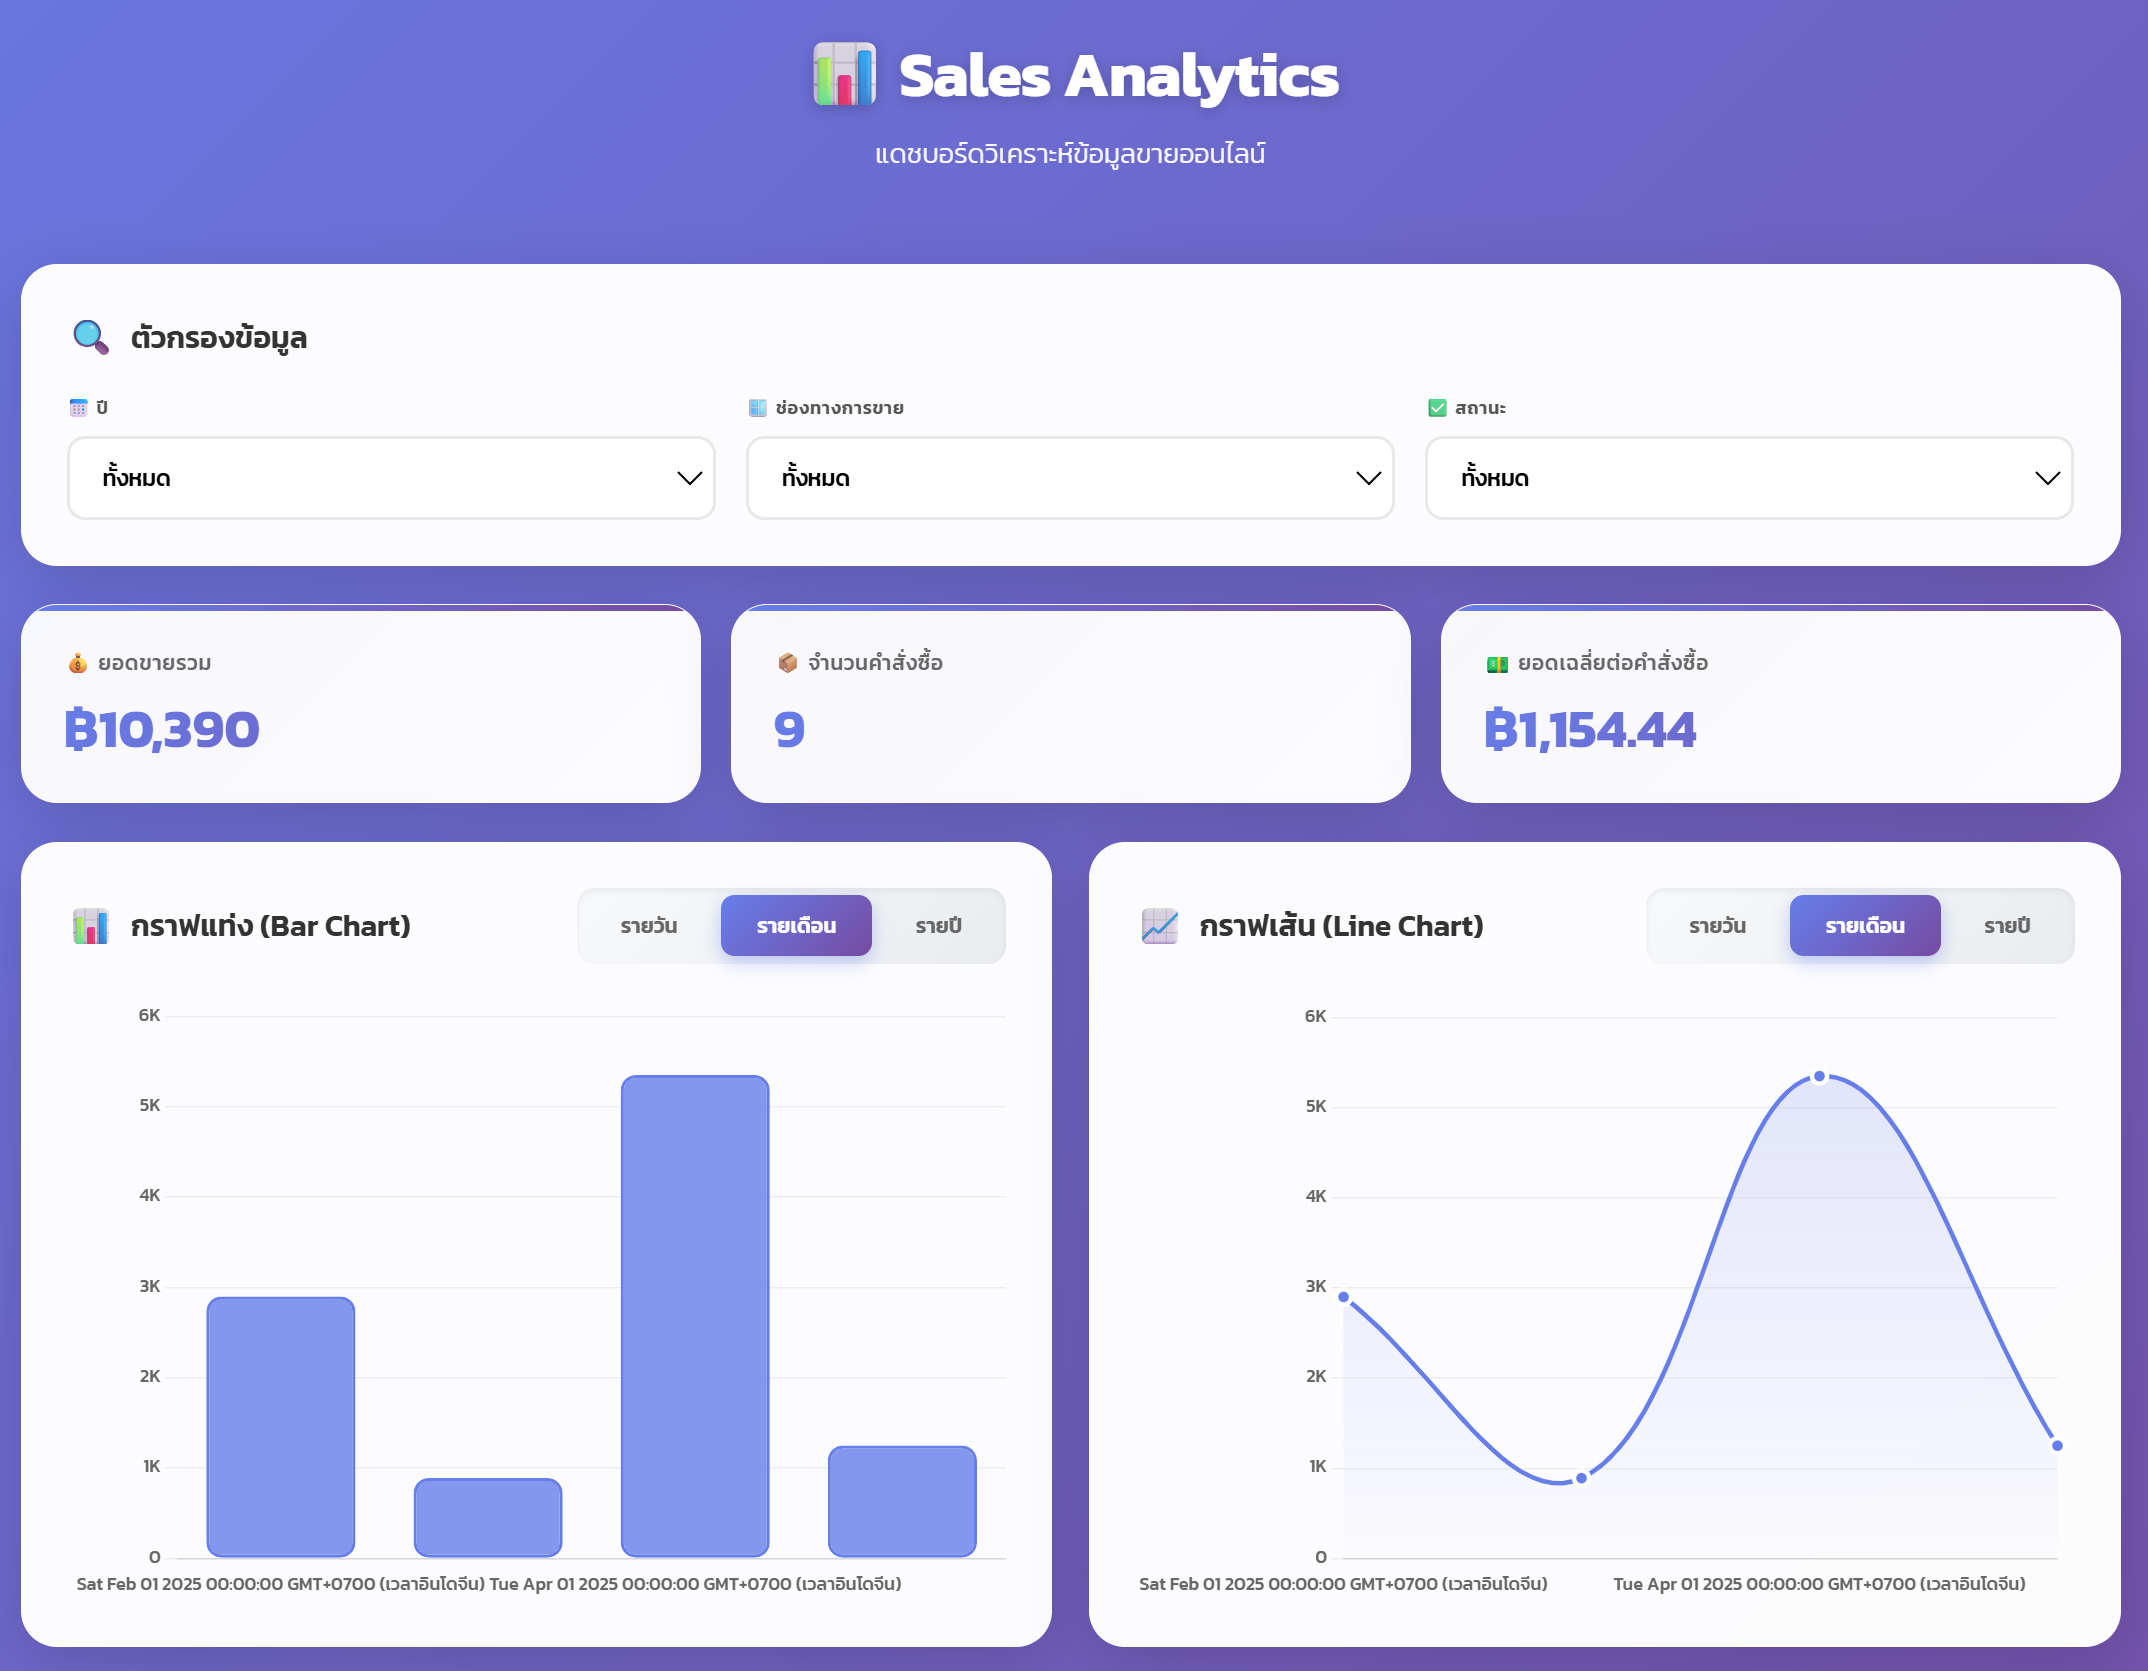The height and width of the screenshot is (1671, 2148).
Task: Click the package box icon on orders card
Action: (x=788, y=663)
